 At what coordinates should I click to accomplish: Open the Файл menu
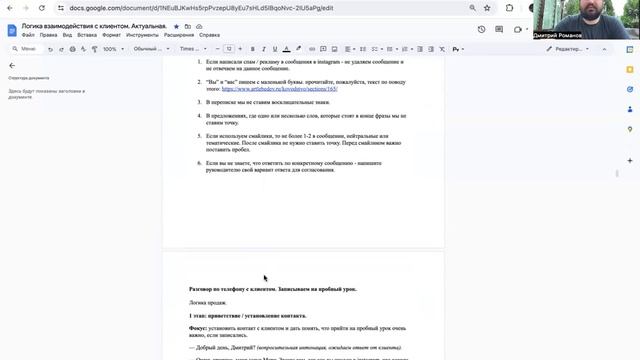coord(28,35)
